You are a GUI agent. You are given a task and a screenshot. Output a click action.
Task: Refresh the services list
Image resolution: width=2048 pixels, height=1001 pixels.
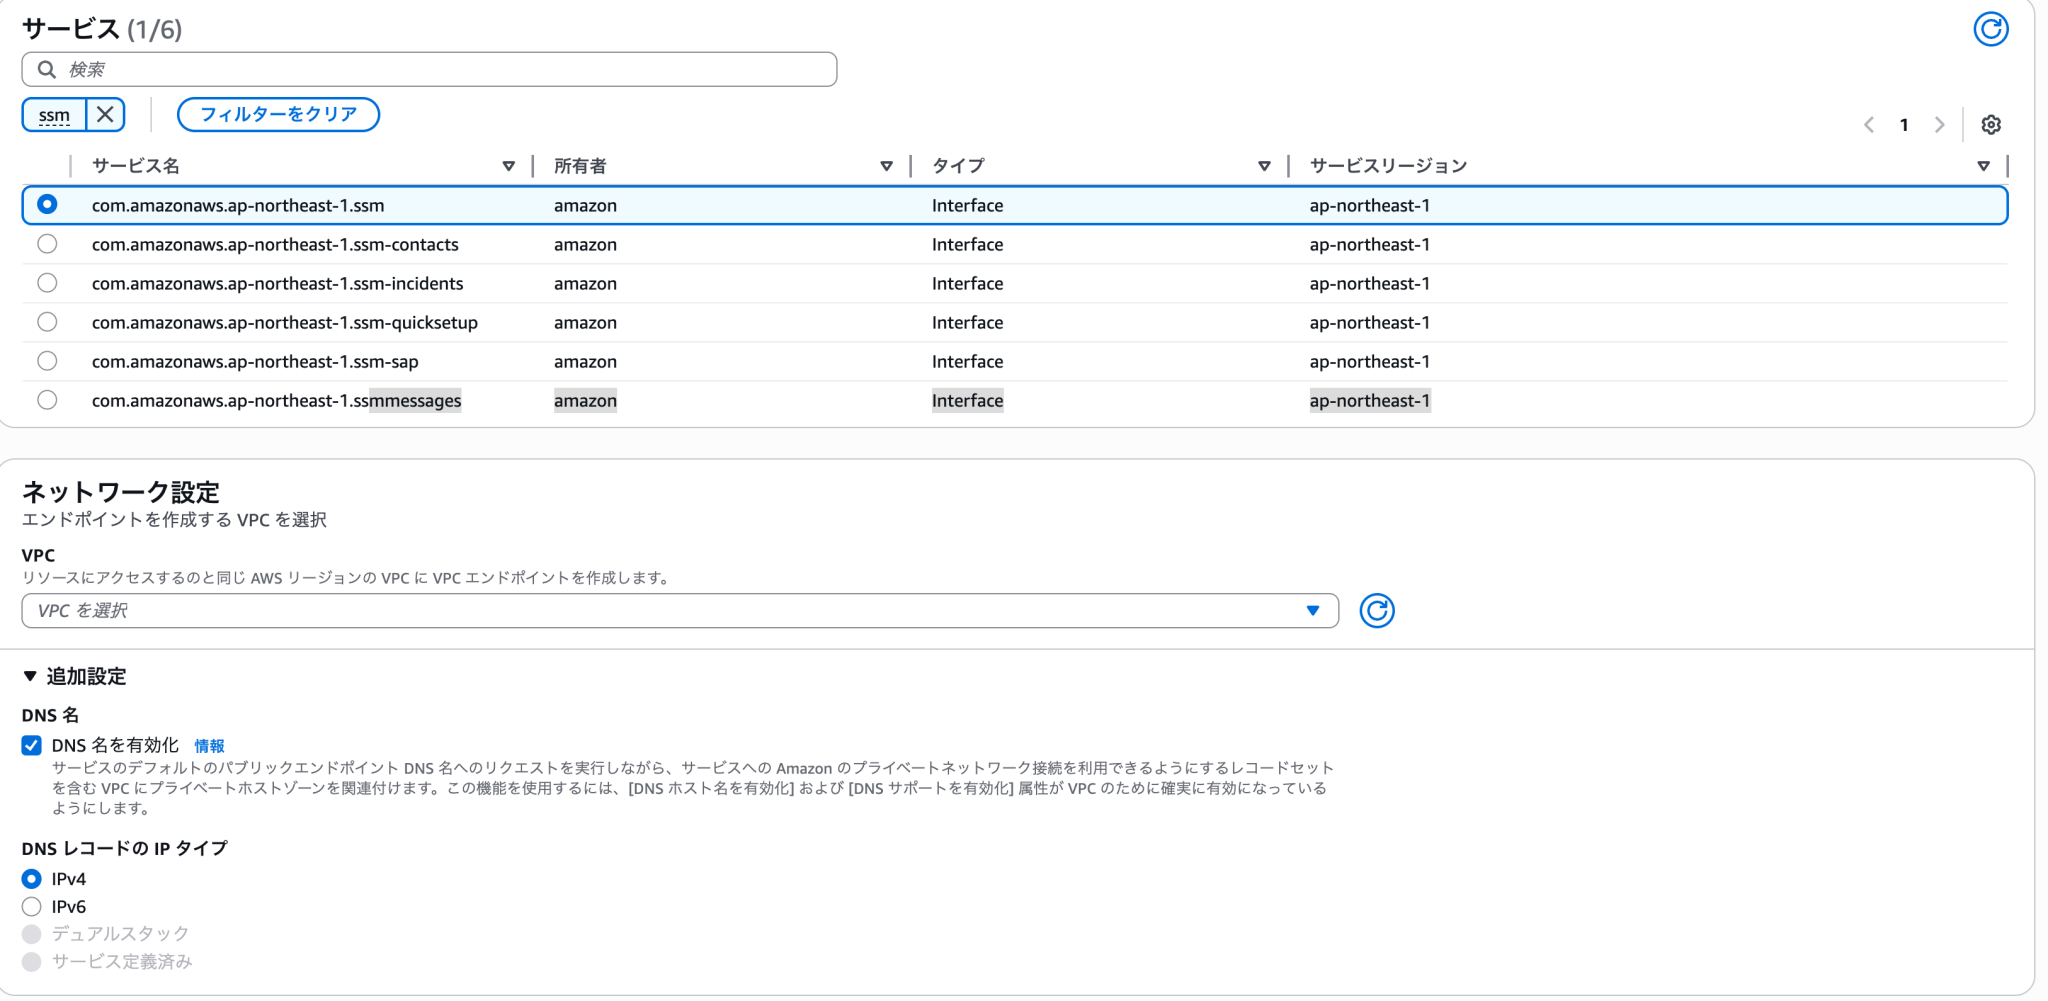click(1990, 29)
